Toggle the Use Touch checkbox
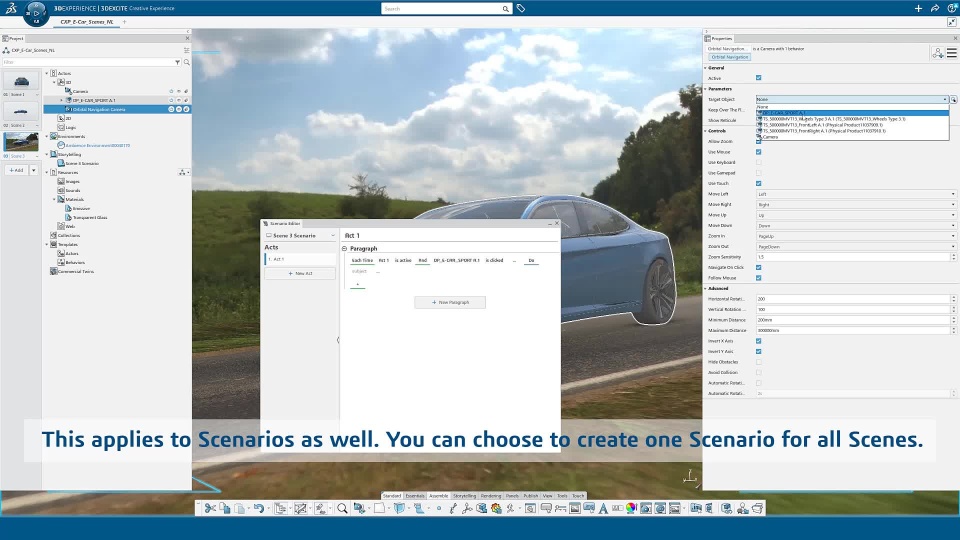The width and height of the screenshot is (960, 540). coord(759,183)
